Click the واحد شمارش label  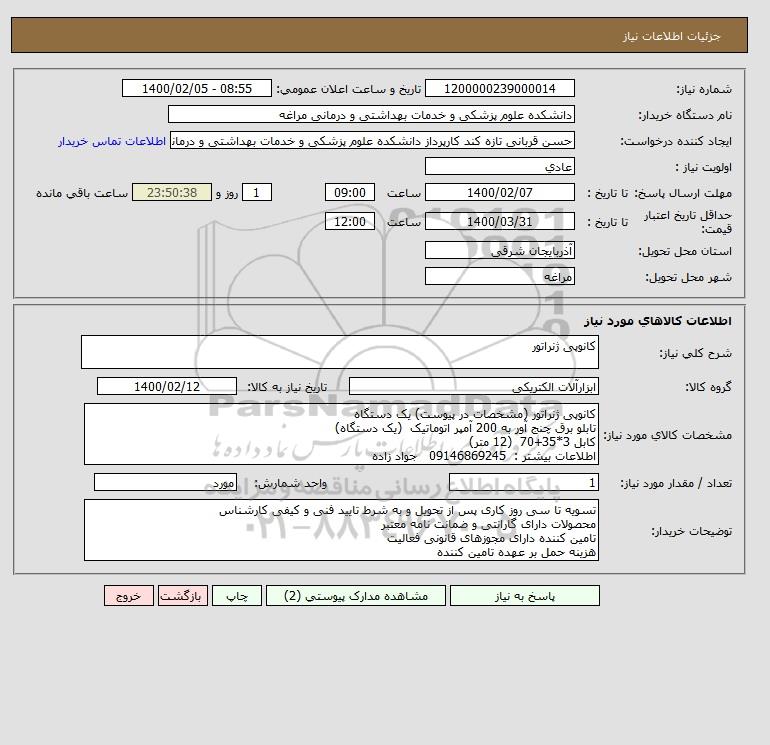click(291, 483)
